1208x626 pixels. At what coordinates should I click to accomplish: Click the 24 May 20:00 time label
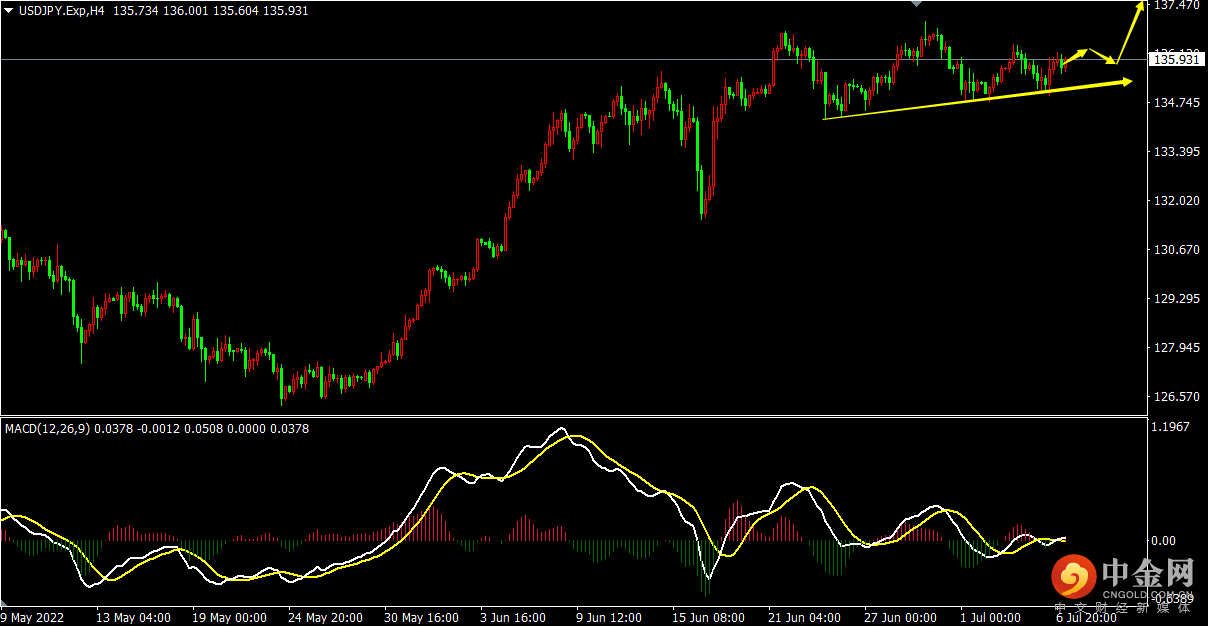coord(325,618)
